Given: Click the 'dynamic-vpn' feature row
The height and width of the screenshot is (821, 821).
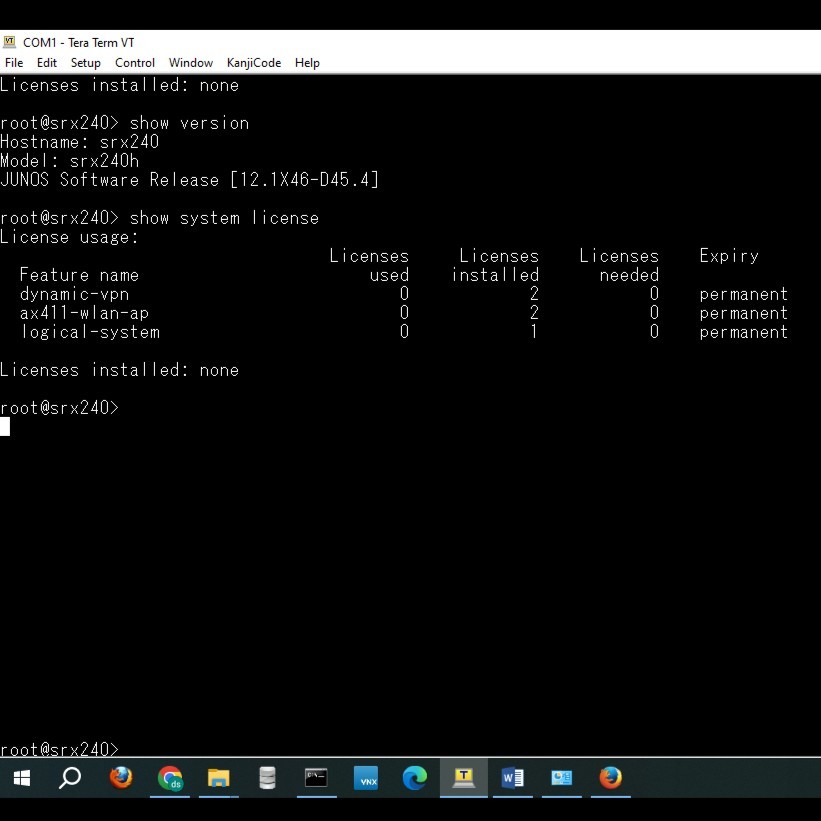Looking at the screenshot, I should (x=404, y=294).
